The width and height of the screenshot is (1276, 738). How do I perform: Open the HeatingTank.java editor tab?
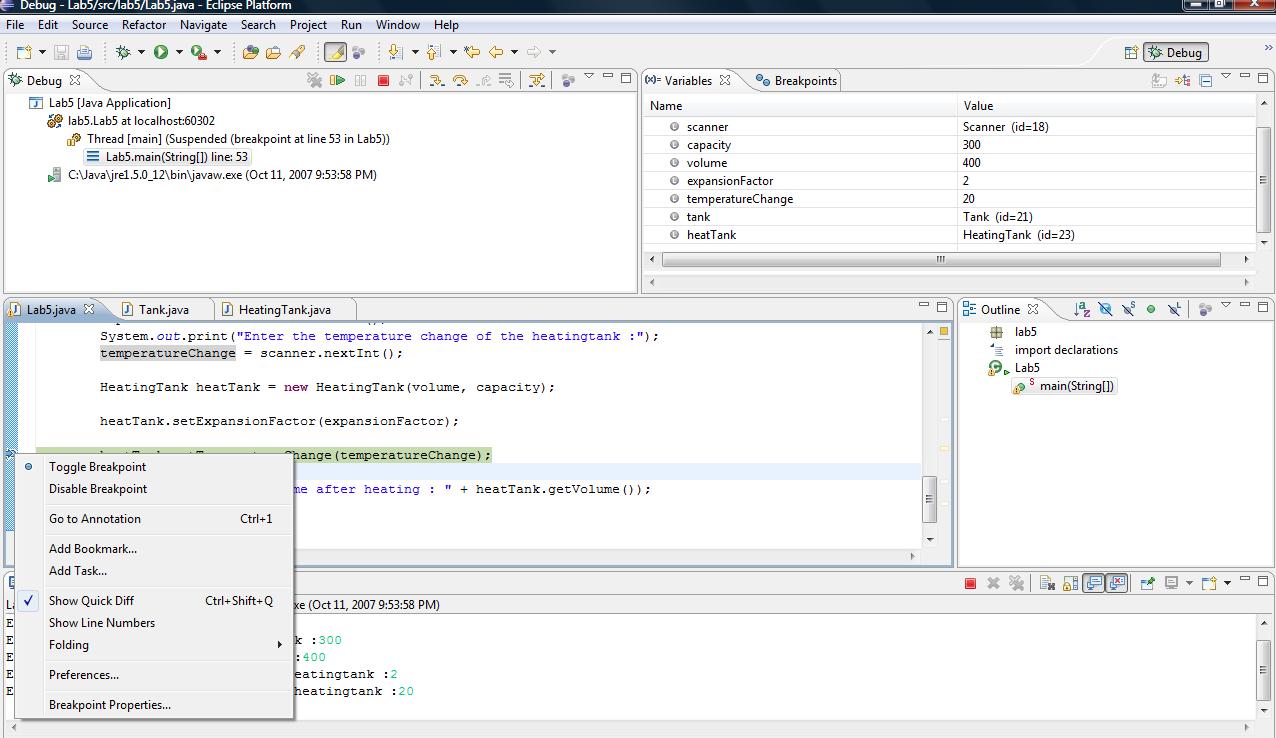(284, 310)
